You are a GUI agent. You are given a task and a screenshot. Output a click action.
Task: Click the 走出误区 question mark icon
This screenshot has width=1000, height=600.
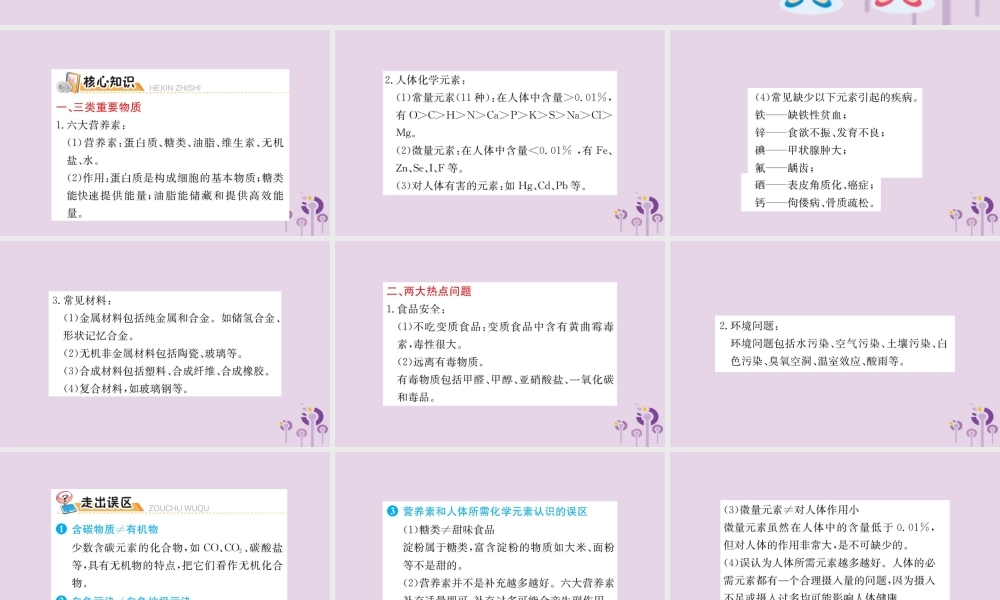click(x=66, y=502)
